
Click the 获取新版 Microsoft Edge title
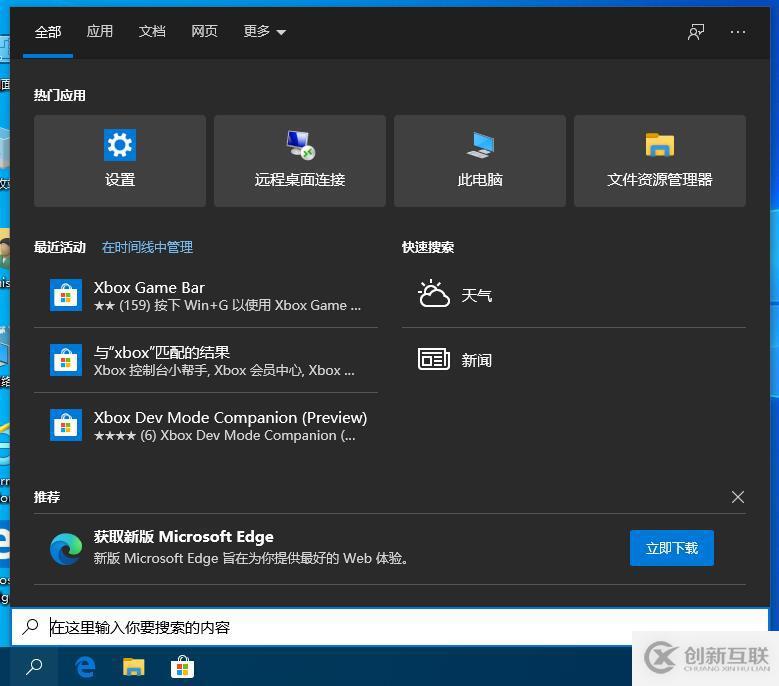click(183, 536)
